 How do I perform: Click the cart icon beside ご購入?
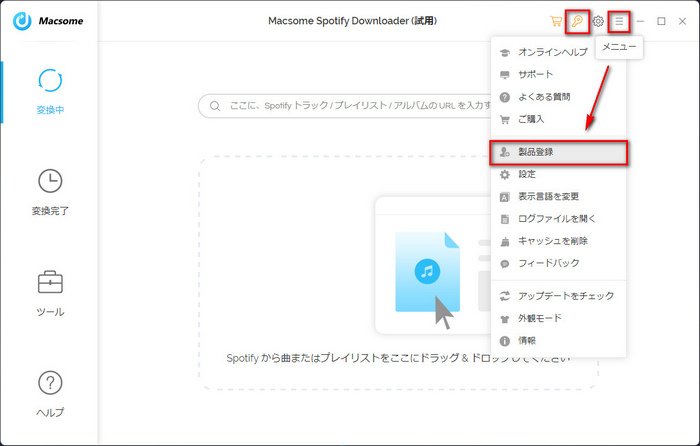504,120
